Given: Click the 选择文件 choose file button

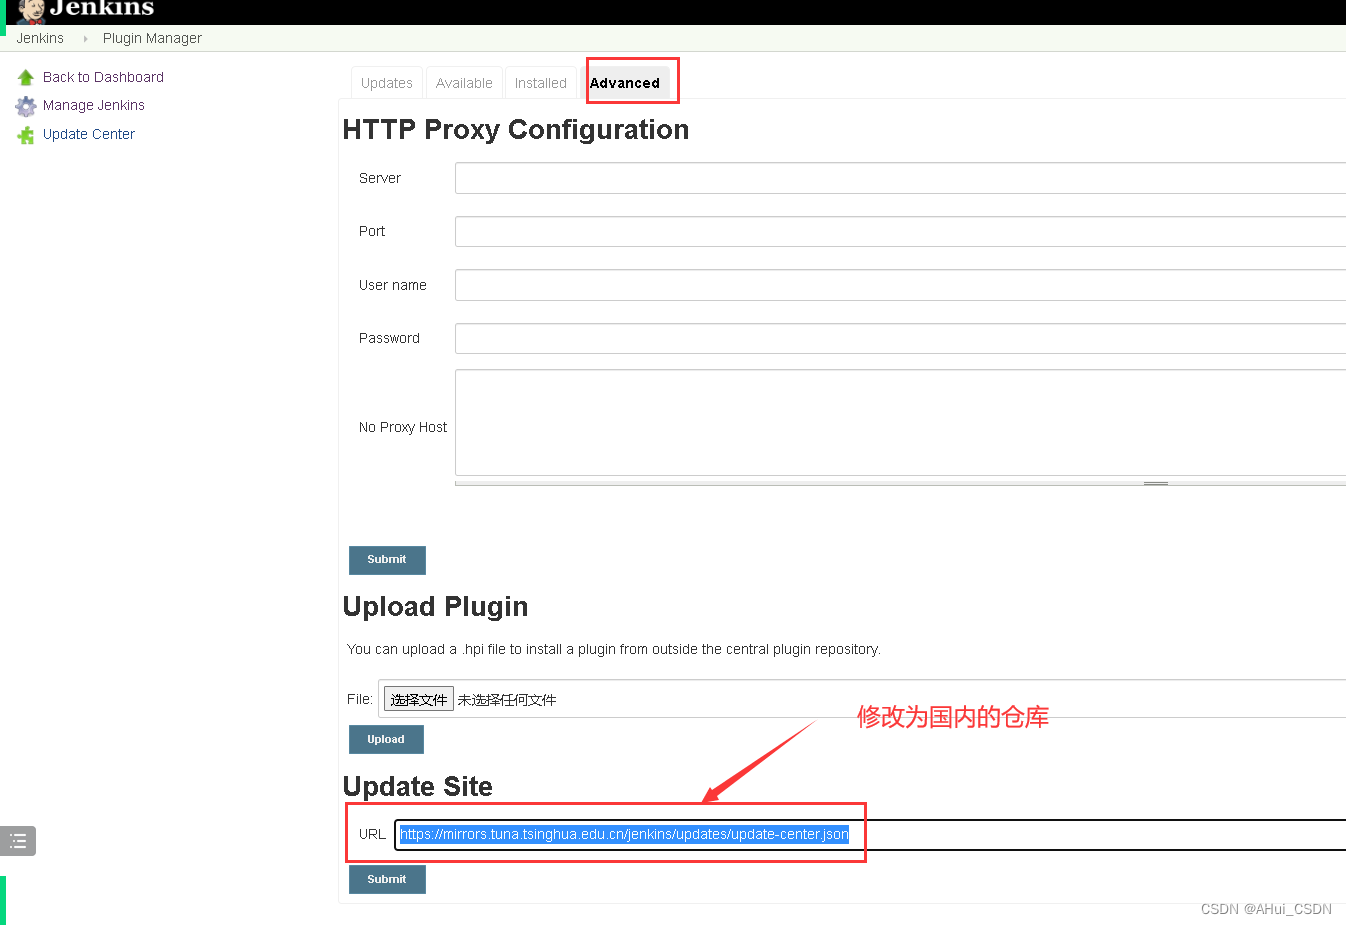Looking at the screenshot, I should point(419,699).
